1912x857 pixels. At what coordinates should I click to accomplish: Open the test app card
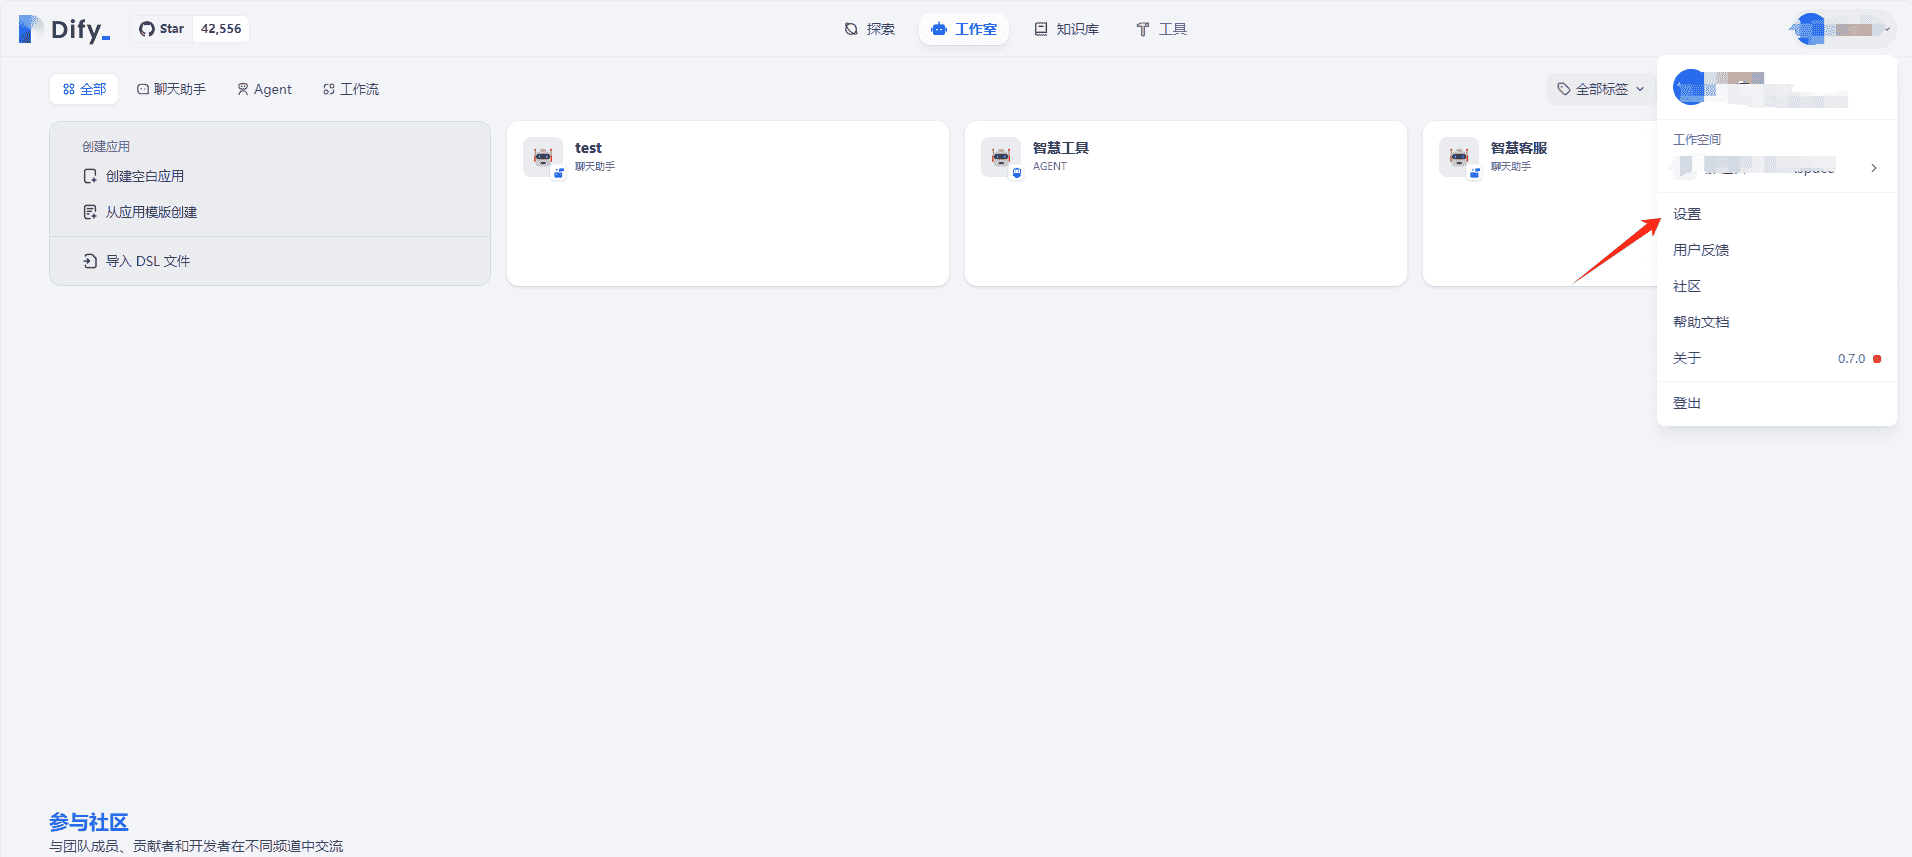pyautogui.click(x=728, y=204)
